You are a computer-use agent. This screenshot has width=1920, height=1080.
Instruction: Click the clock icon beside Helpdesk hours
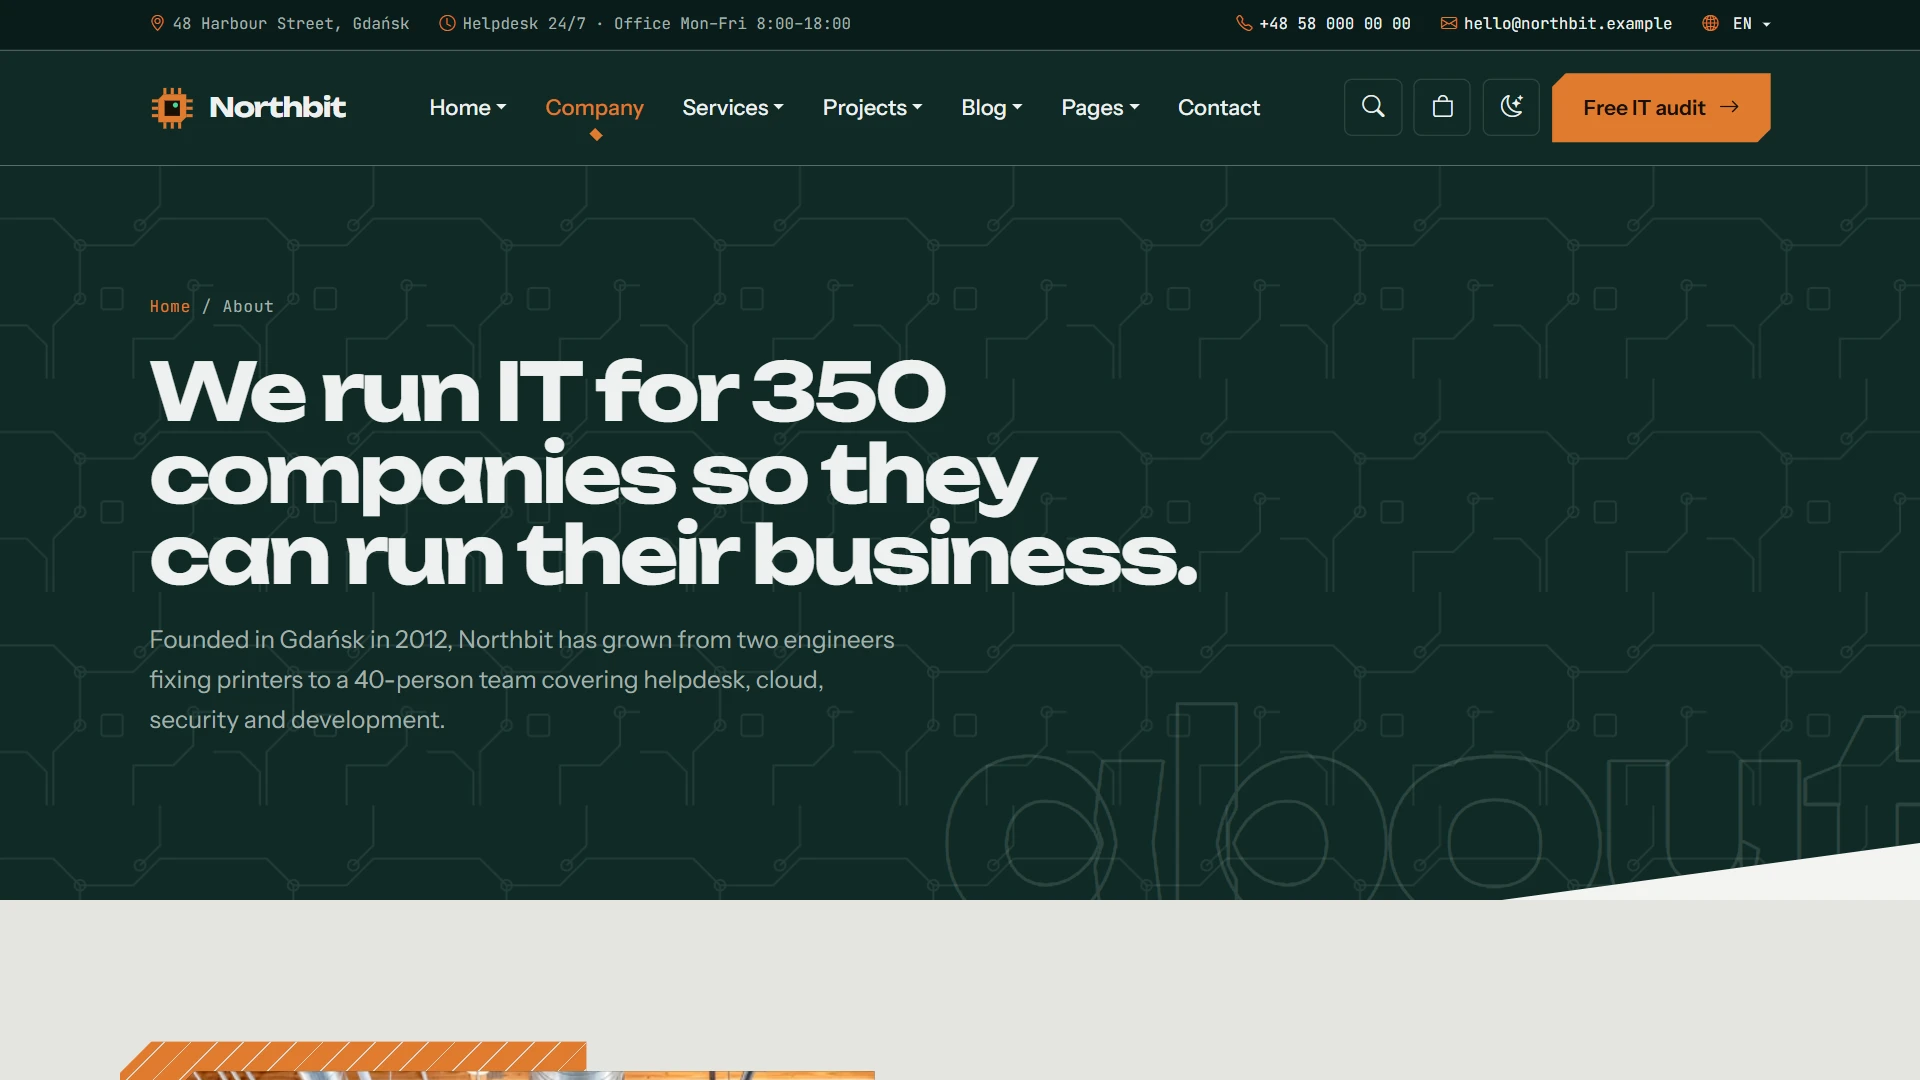click(x=447, y=23)
